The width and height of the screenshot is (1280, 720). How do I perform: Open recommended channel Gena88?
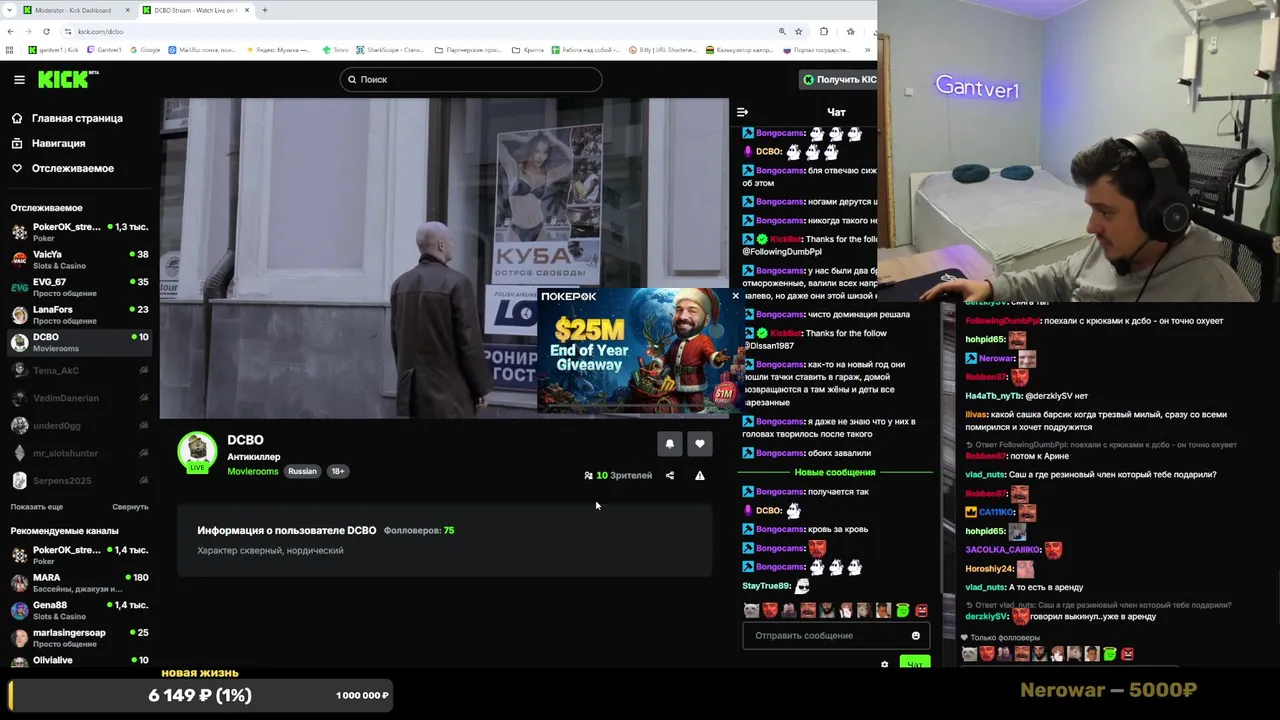coord(79,610)
